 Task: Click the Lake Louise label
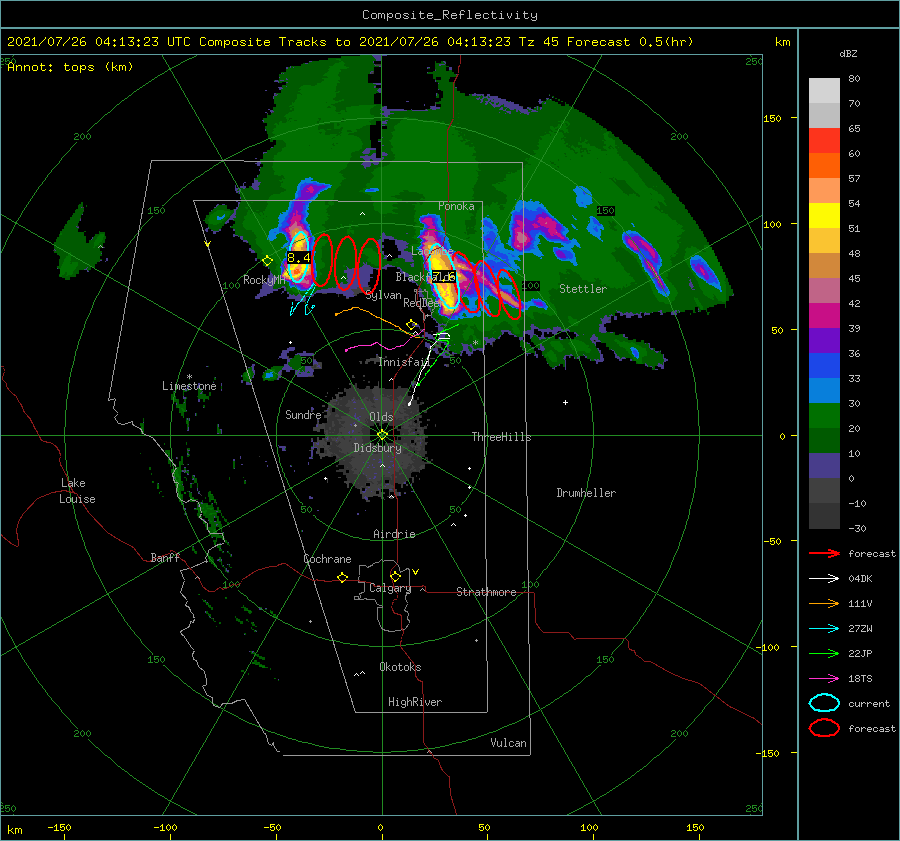77,491
